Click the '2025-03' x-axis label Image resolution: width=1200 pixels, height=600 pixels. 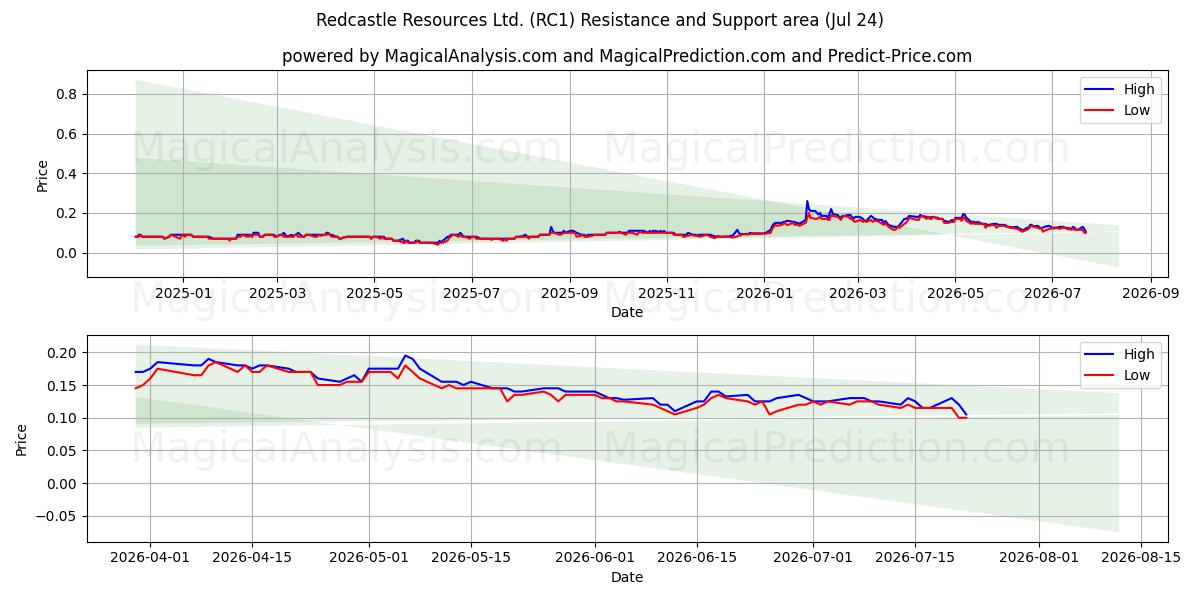tap(276, 294)
